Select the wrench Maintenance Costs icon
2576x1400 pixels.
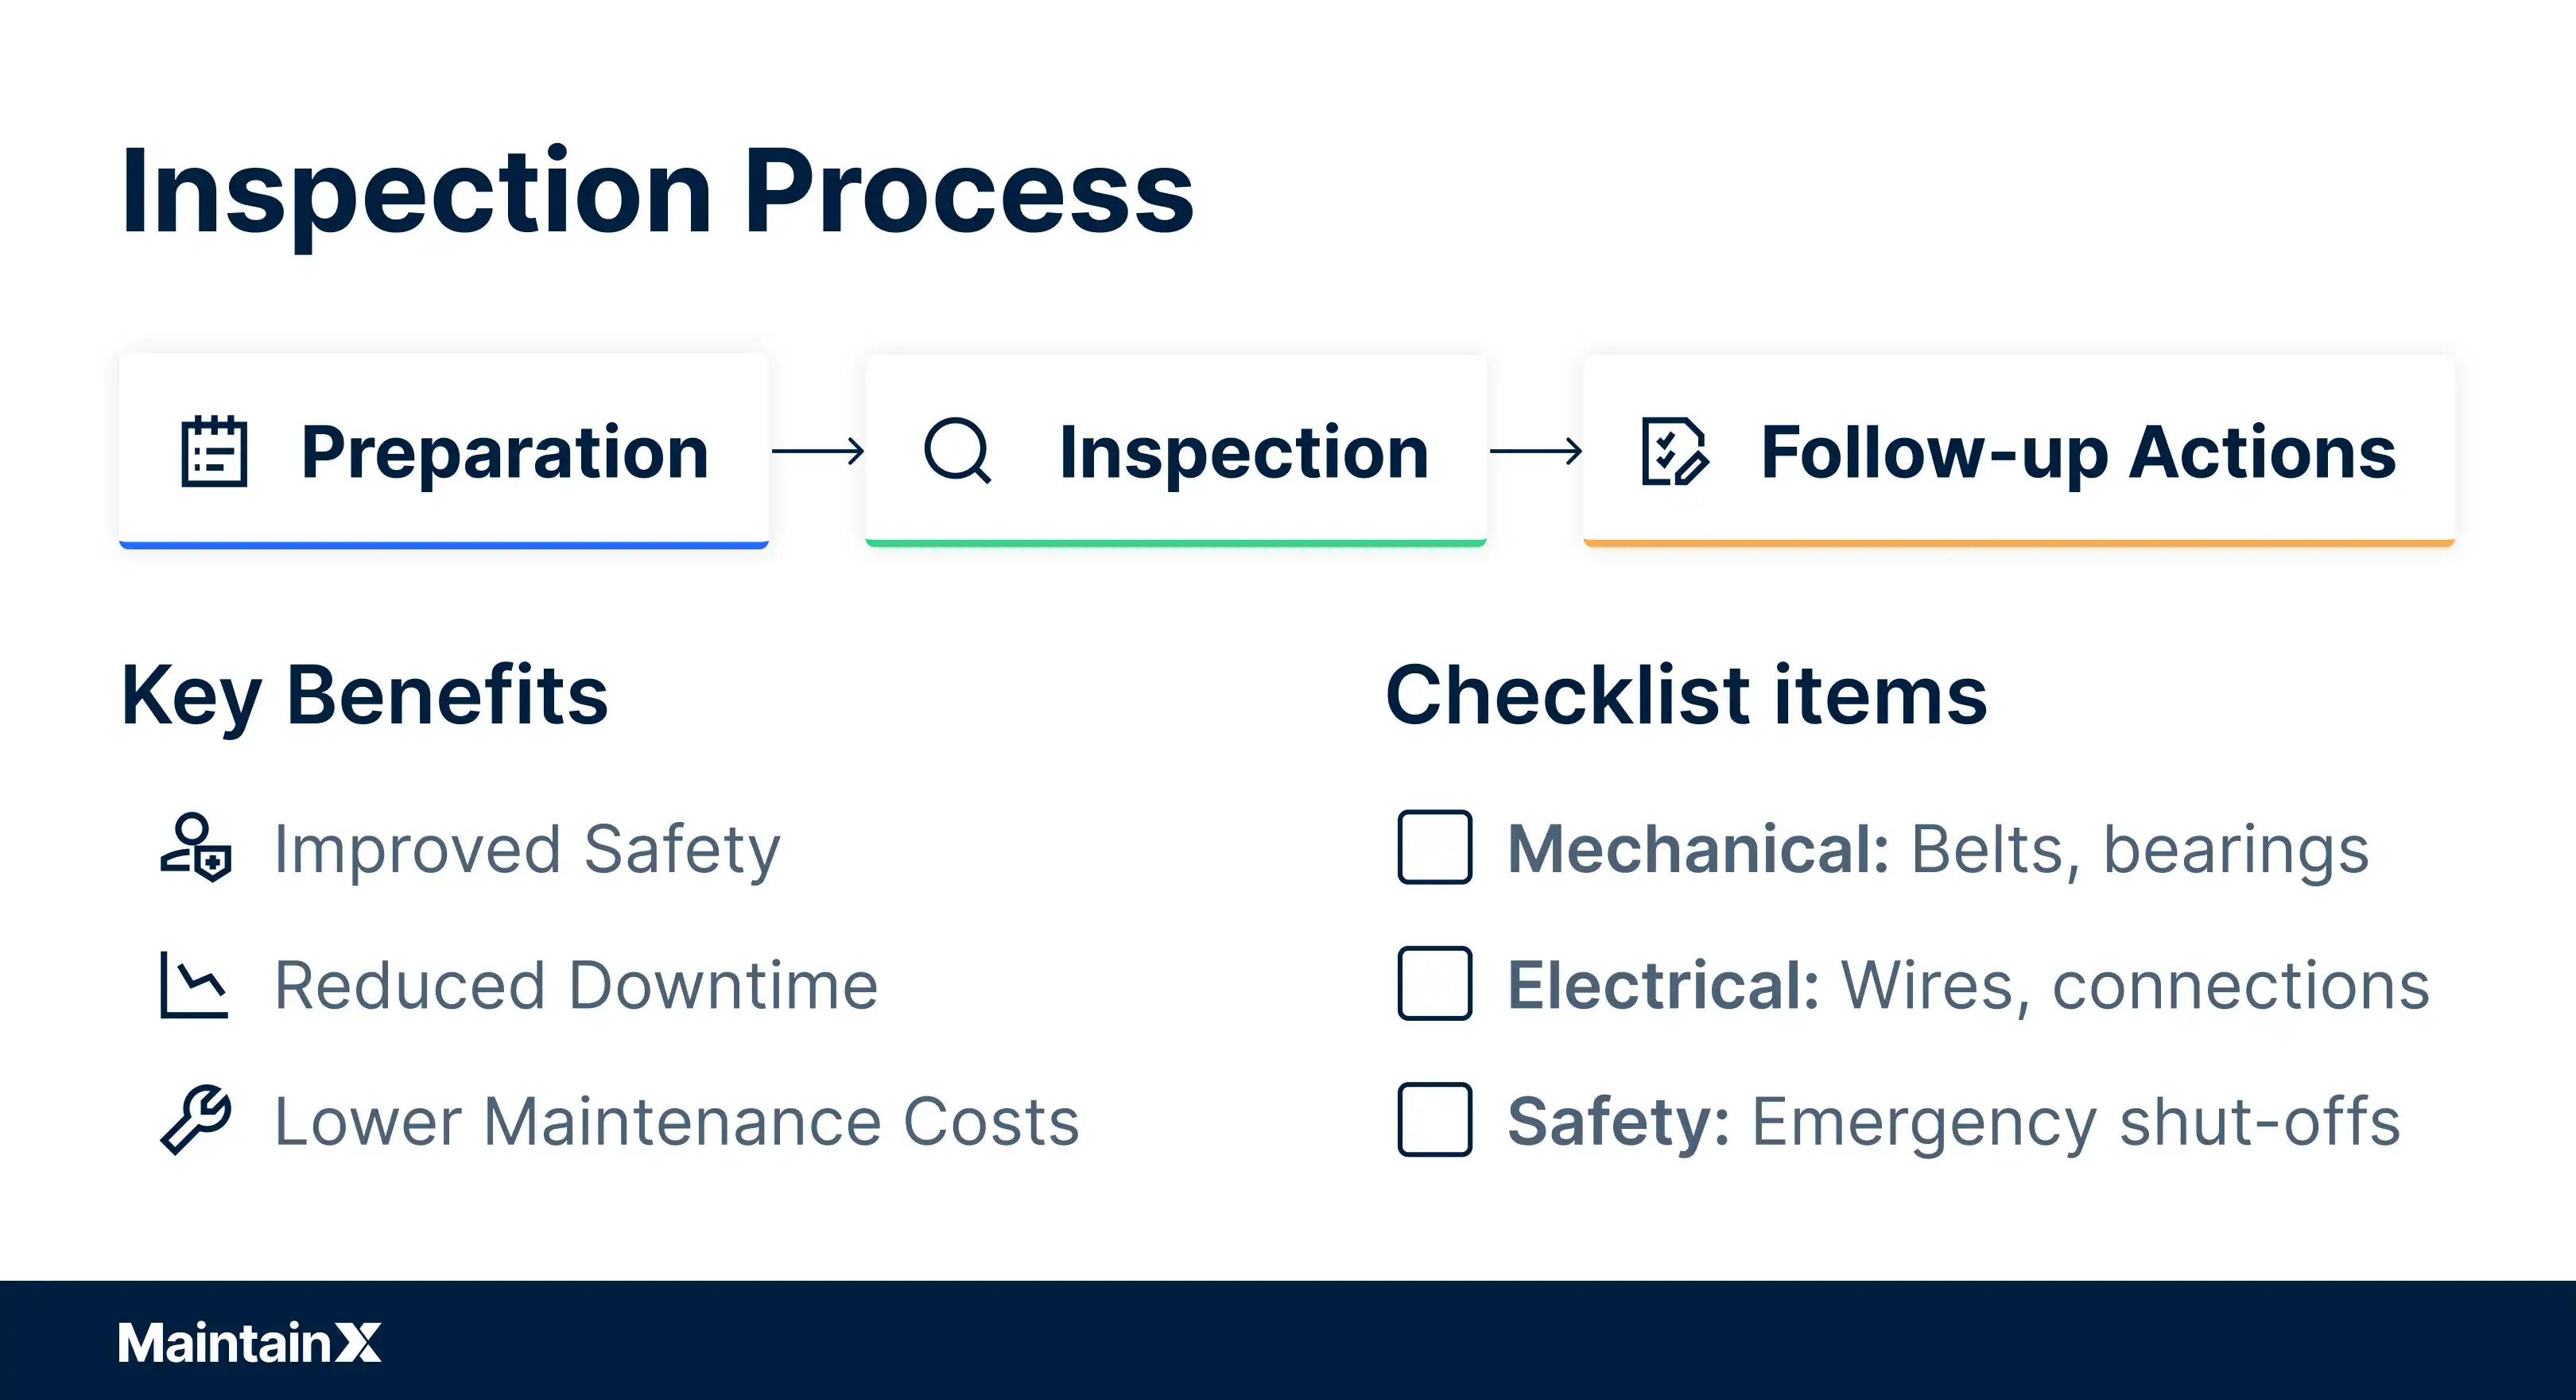[196, 1120]
